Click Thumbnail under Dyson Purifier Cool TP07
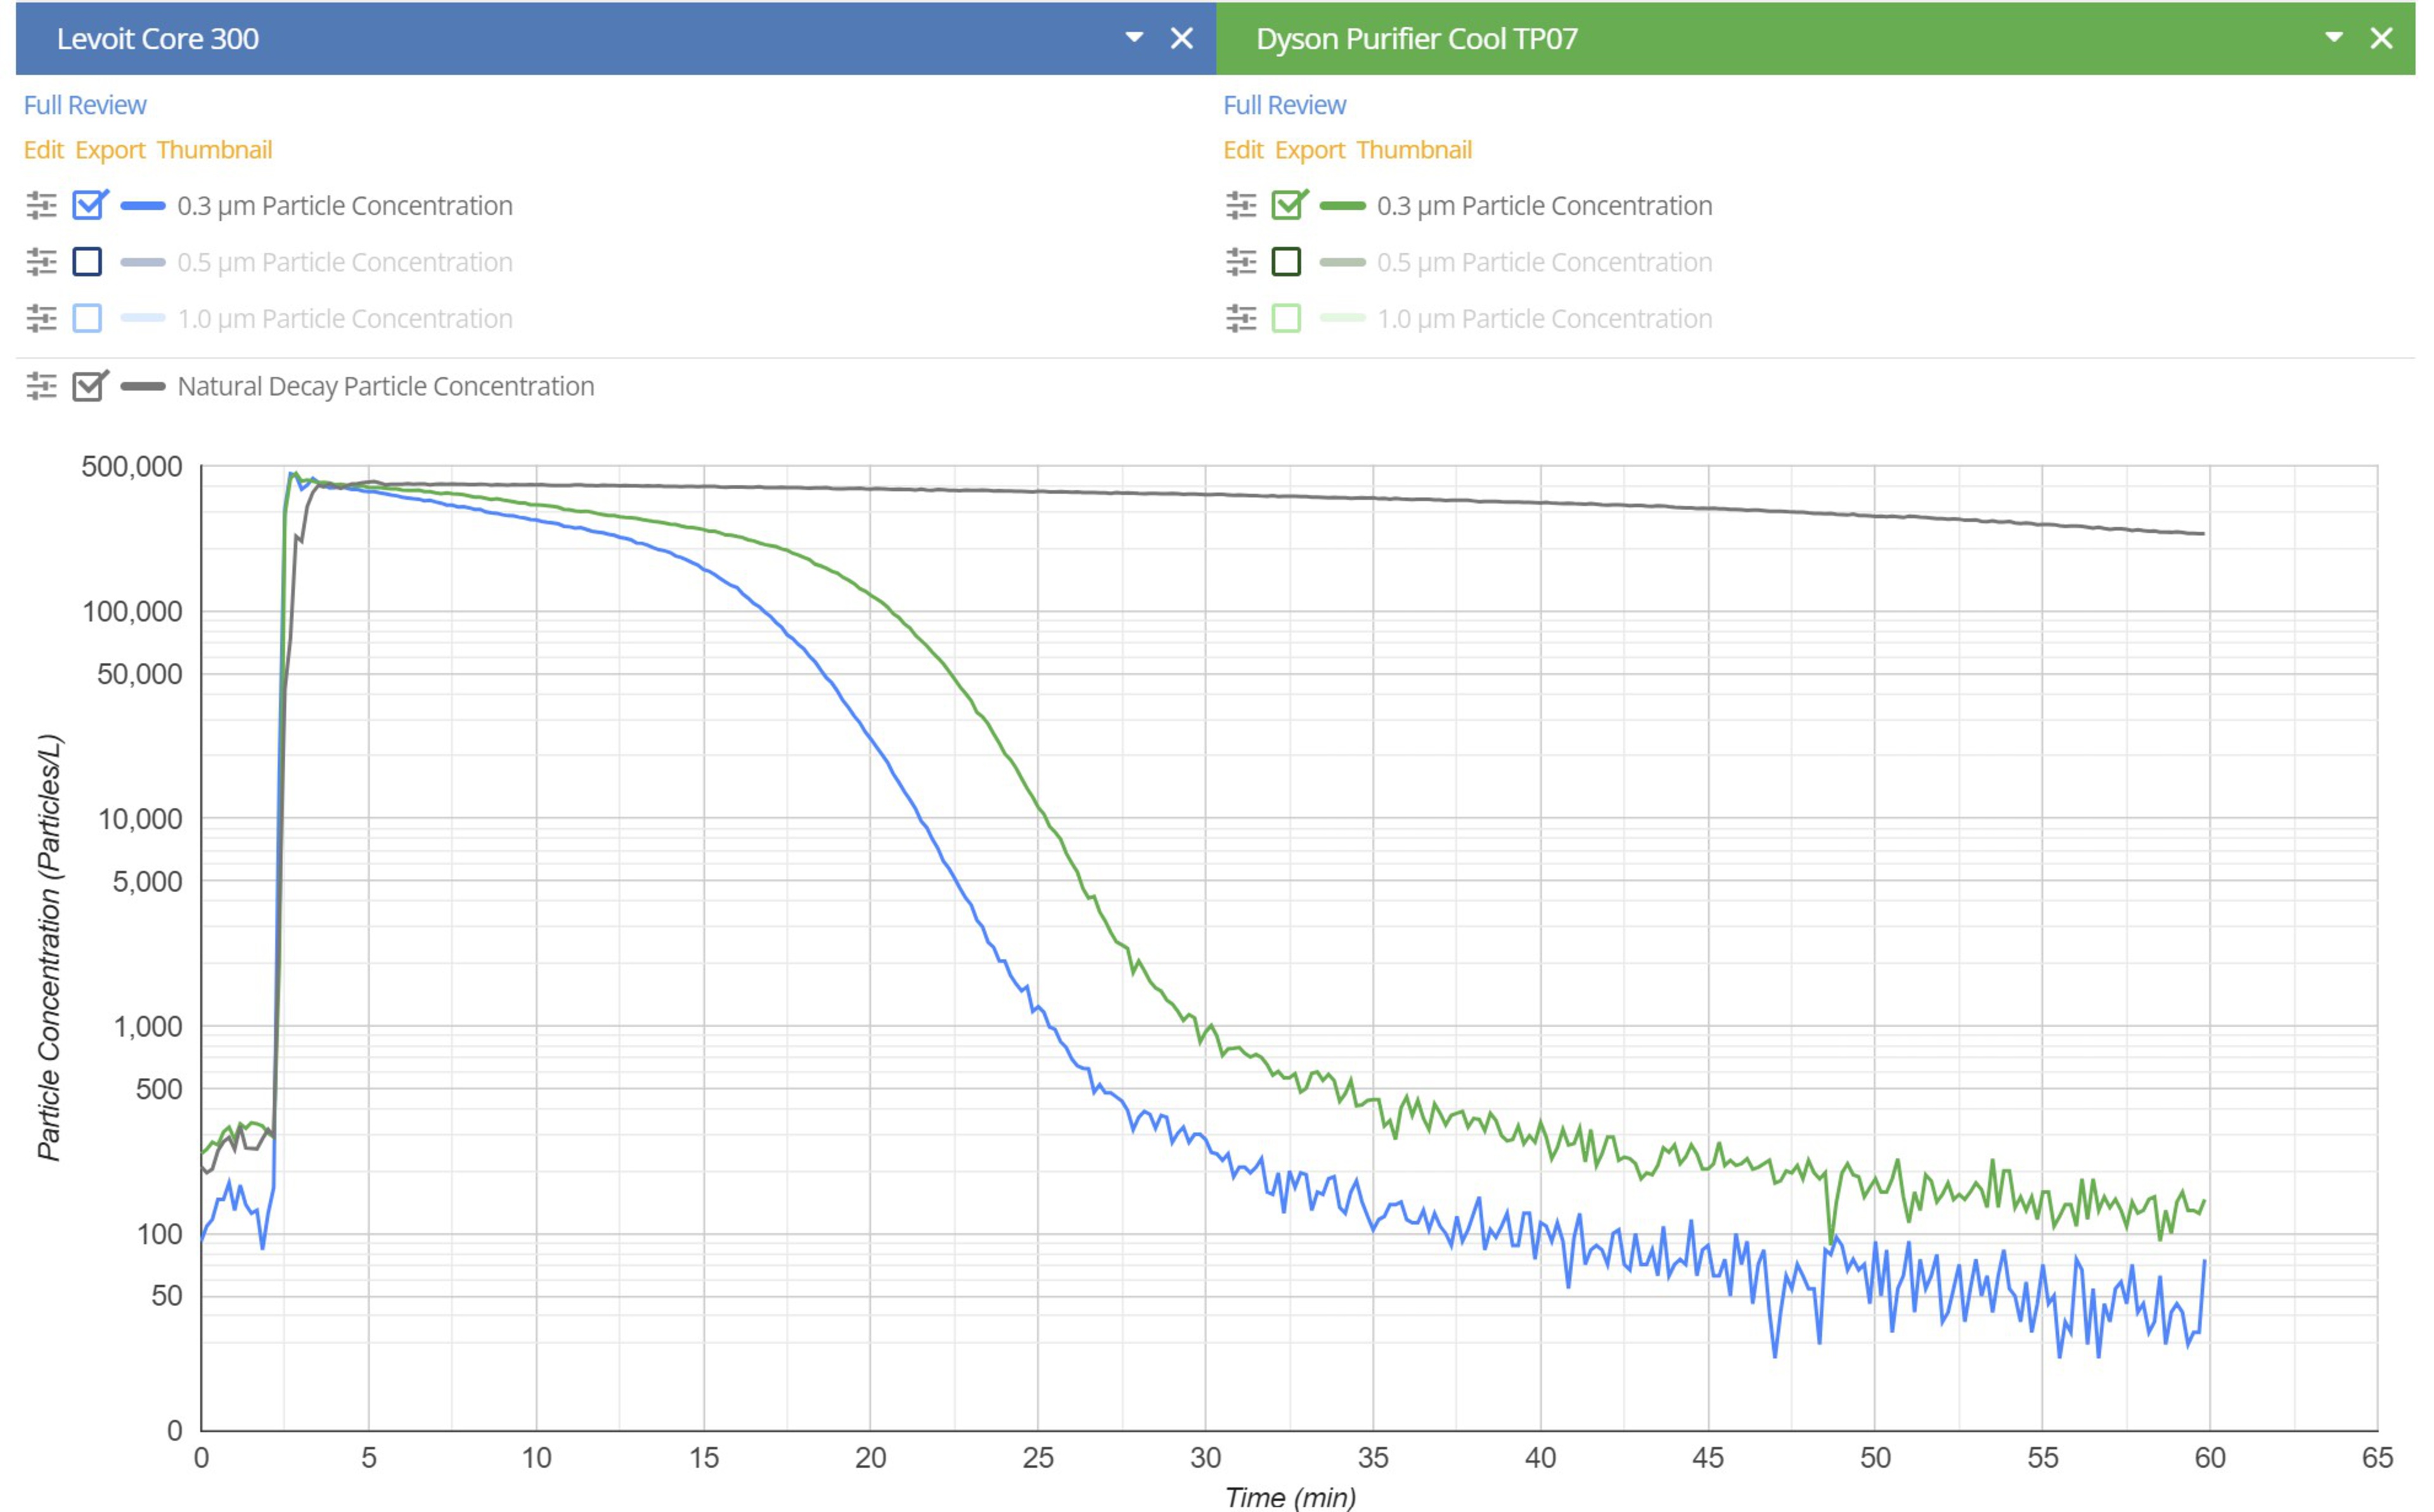Screen dimensions: 2434x1512 1414,150
